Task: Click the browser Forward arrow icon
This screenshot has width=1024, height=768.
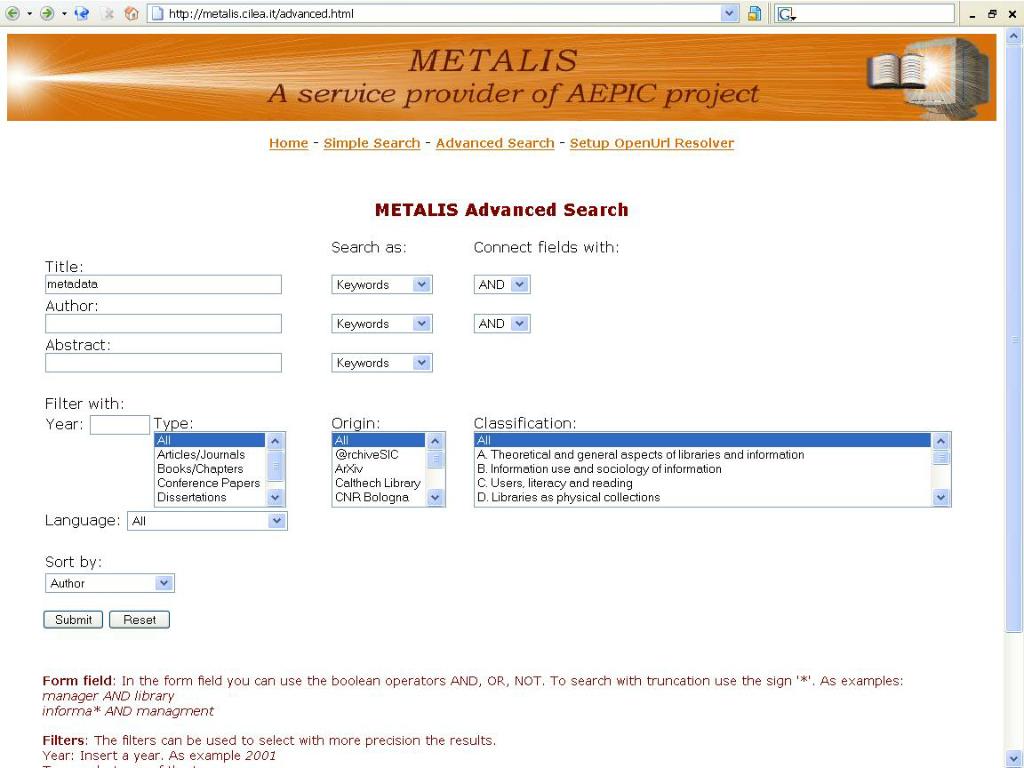Action: click(x=46, y=13)
